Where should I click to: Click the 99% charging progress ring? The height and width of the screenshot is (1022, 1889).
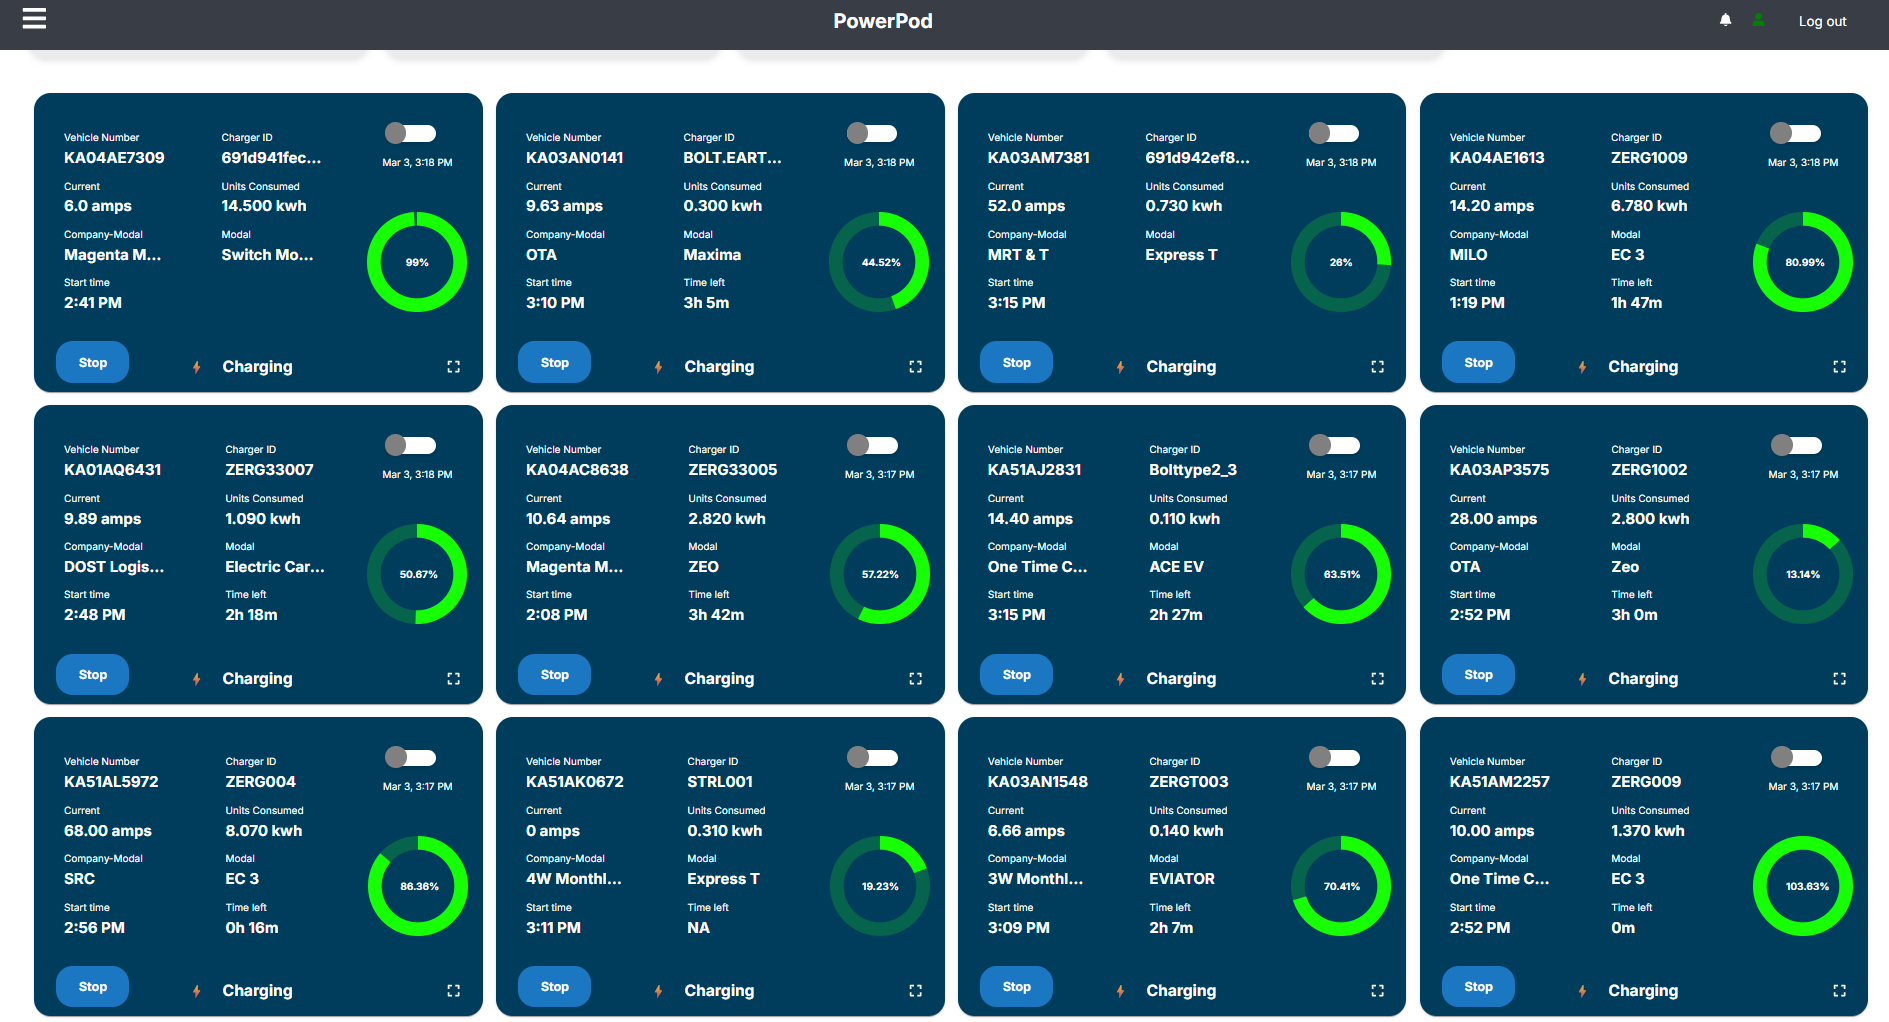(x=416, y=262)
